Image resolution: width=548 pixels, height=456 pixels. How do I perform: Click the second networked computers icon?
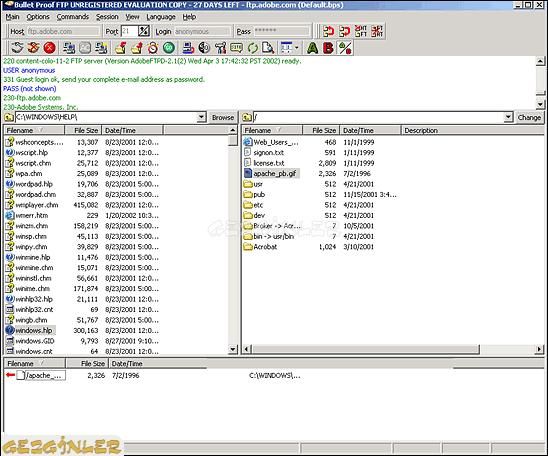(101, 48)
